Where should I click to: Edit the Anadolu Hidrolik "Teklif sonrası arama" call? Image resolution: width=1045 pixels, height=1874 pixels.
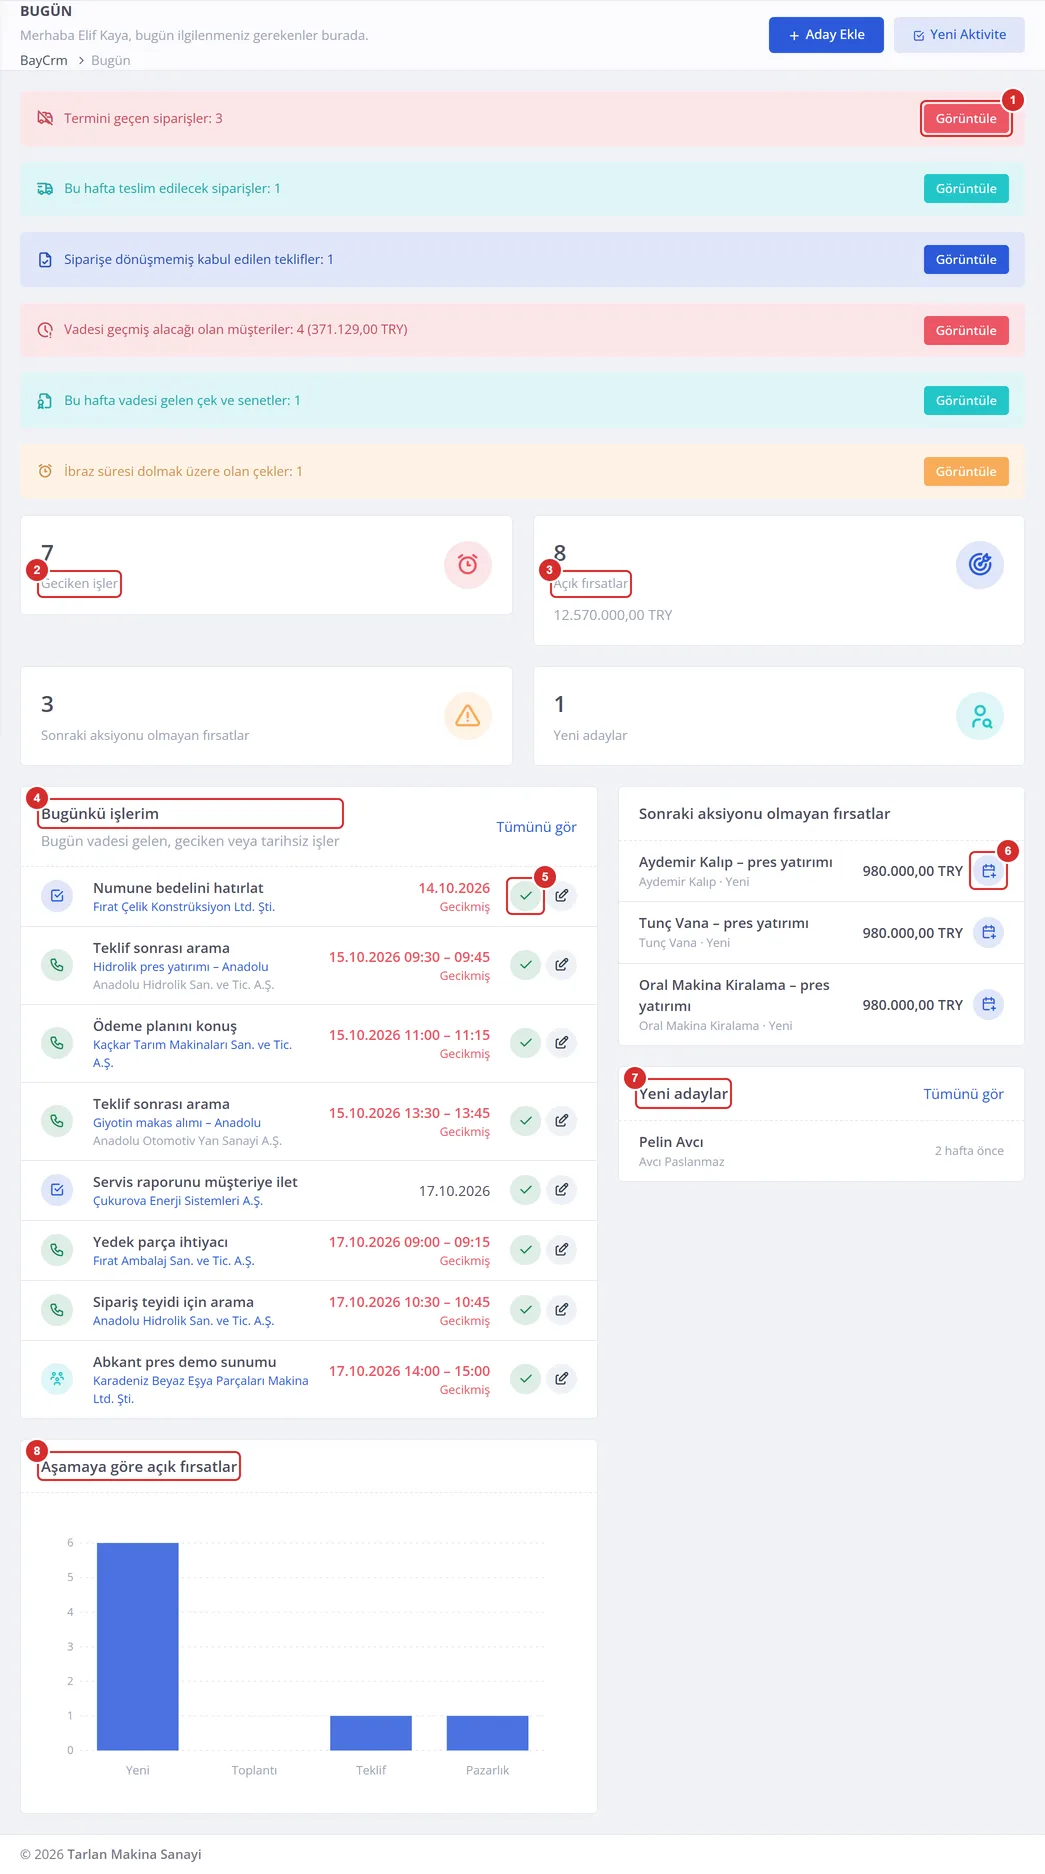[x=562, y=965]
